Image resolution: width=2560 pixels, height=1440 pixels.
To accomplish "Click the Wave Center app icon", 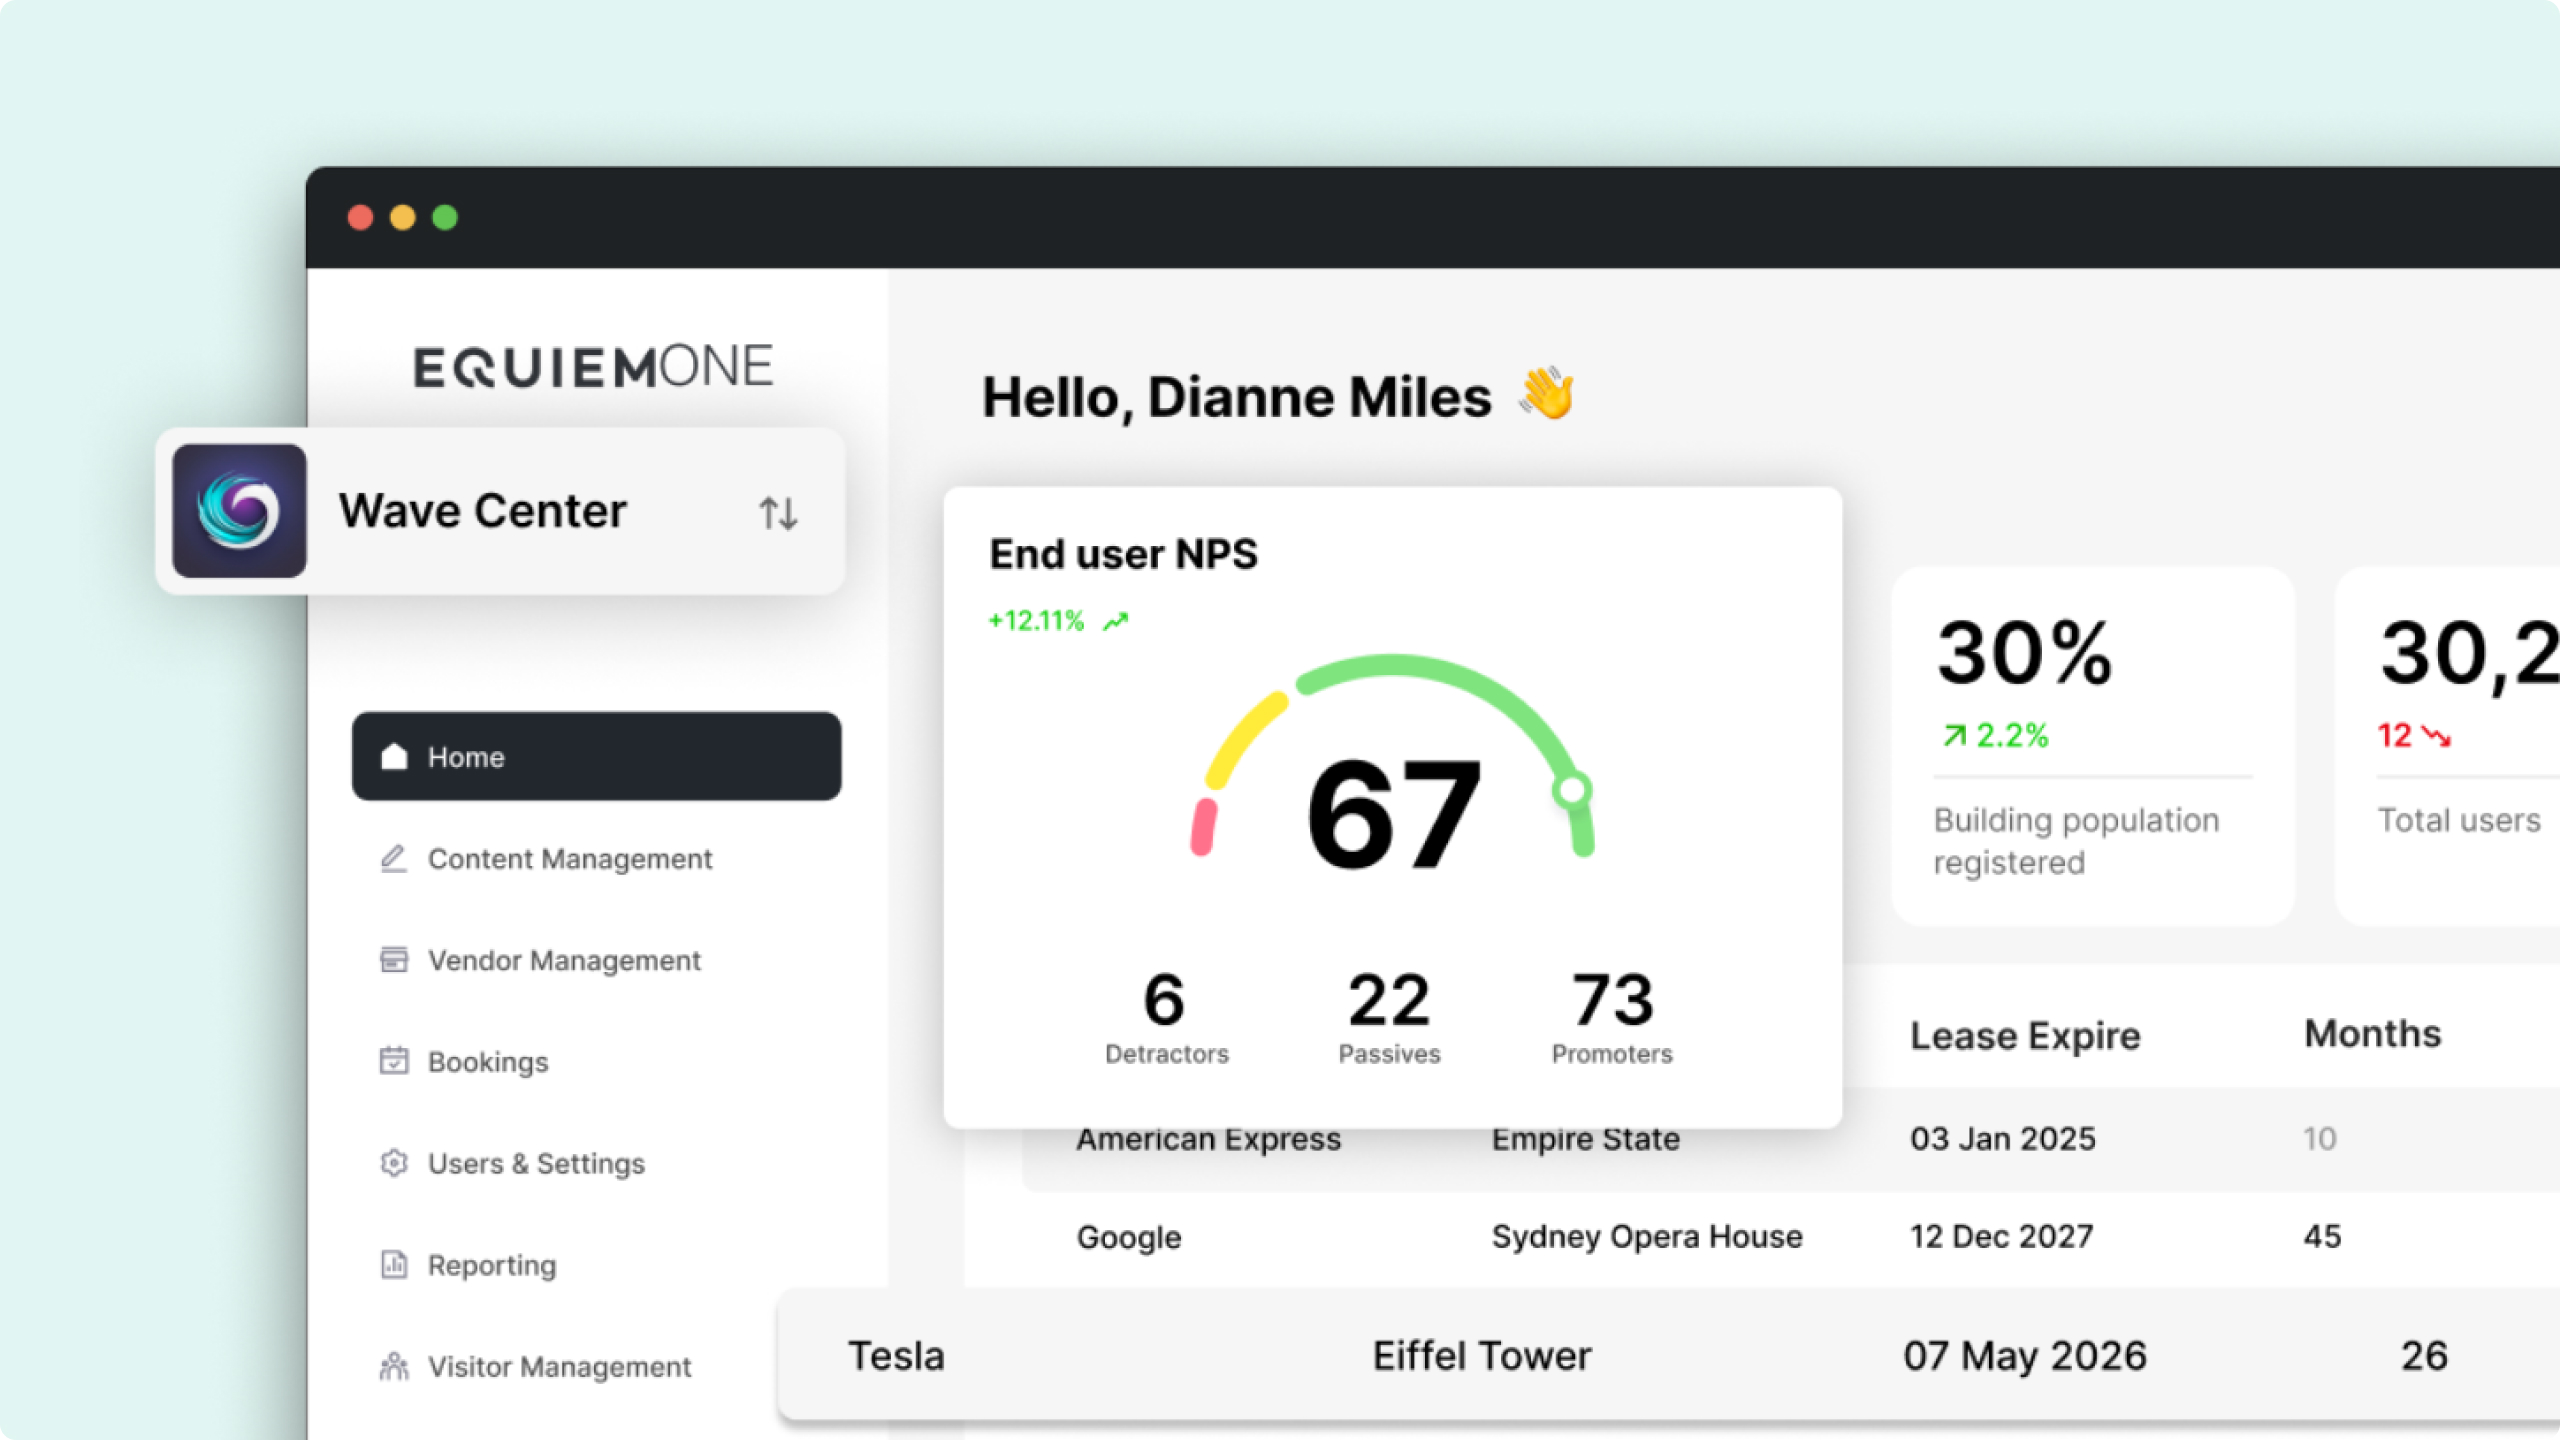I will (x=240, y=510).
